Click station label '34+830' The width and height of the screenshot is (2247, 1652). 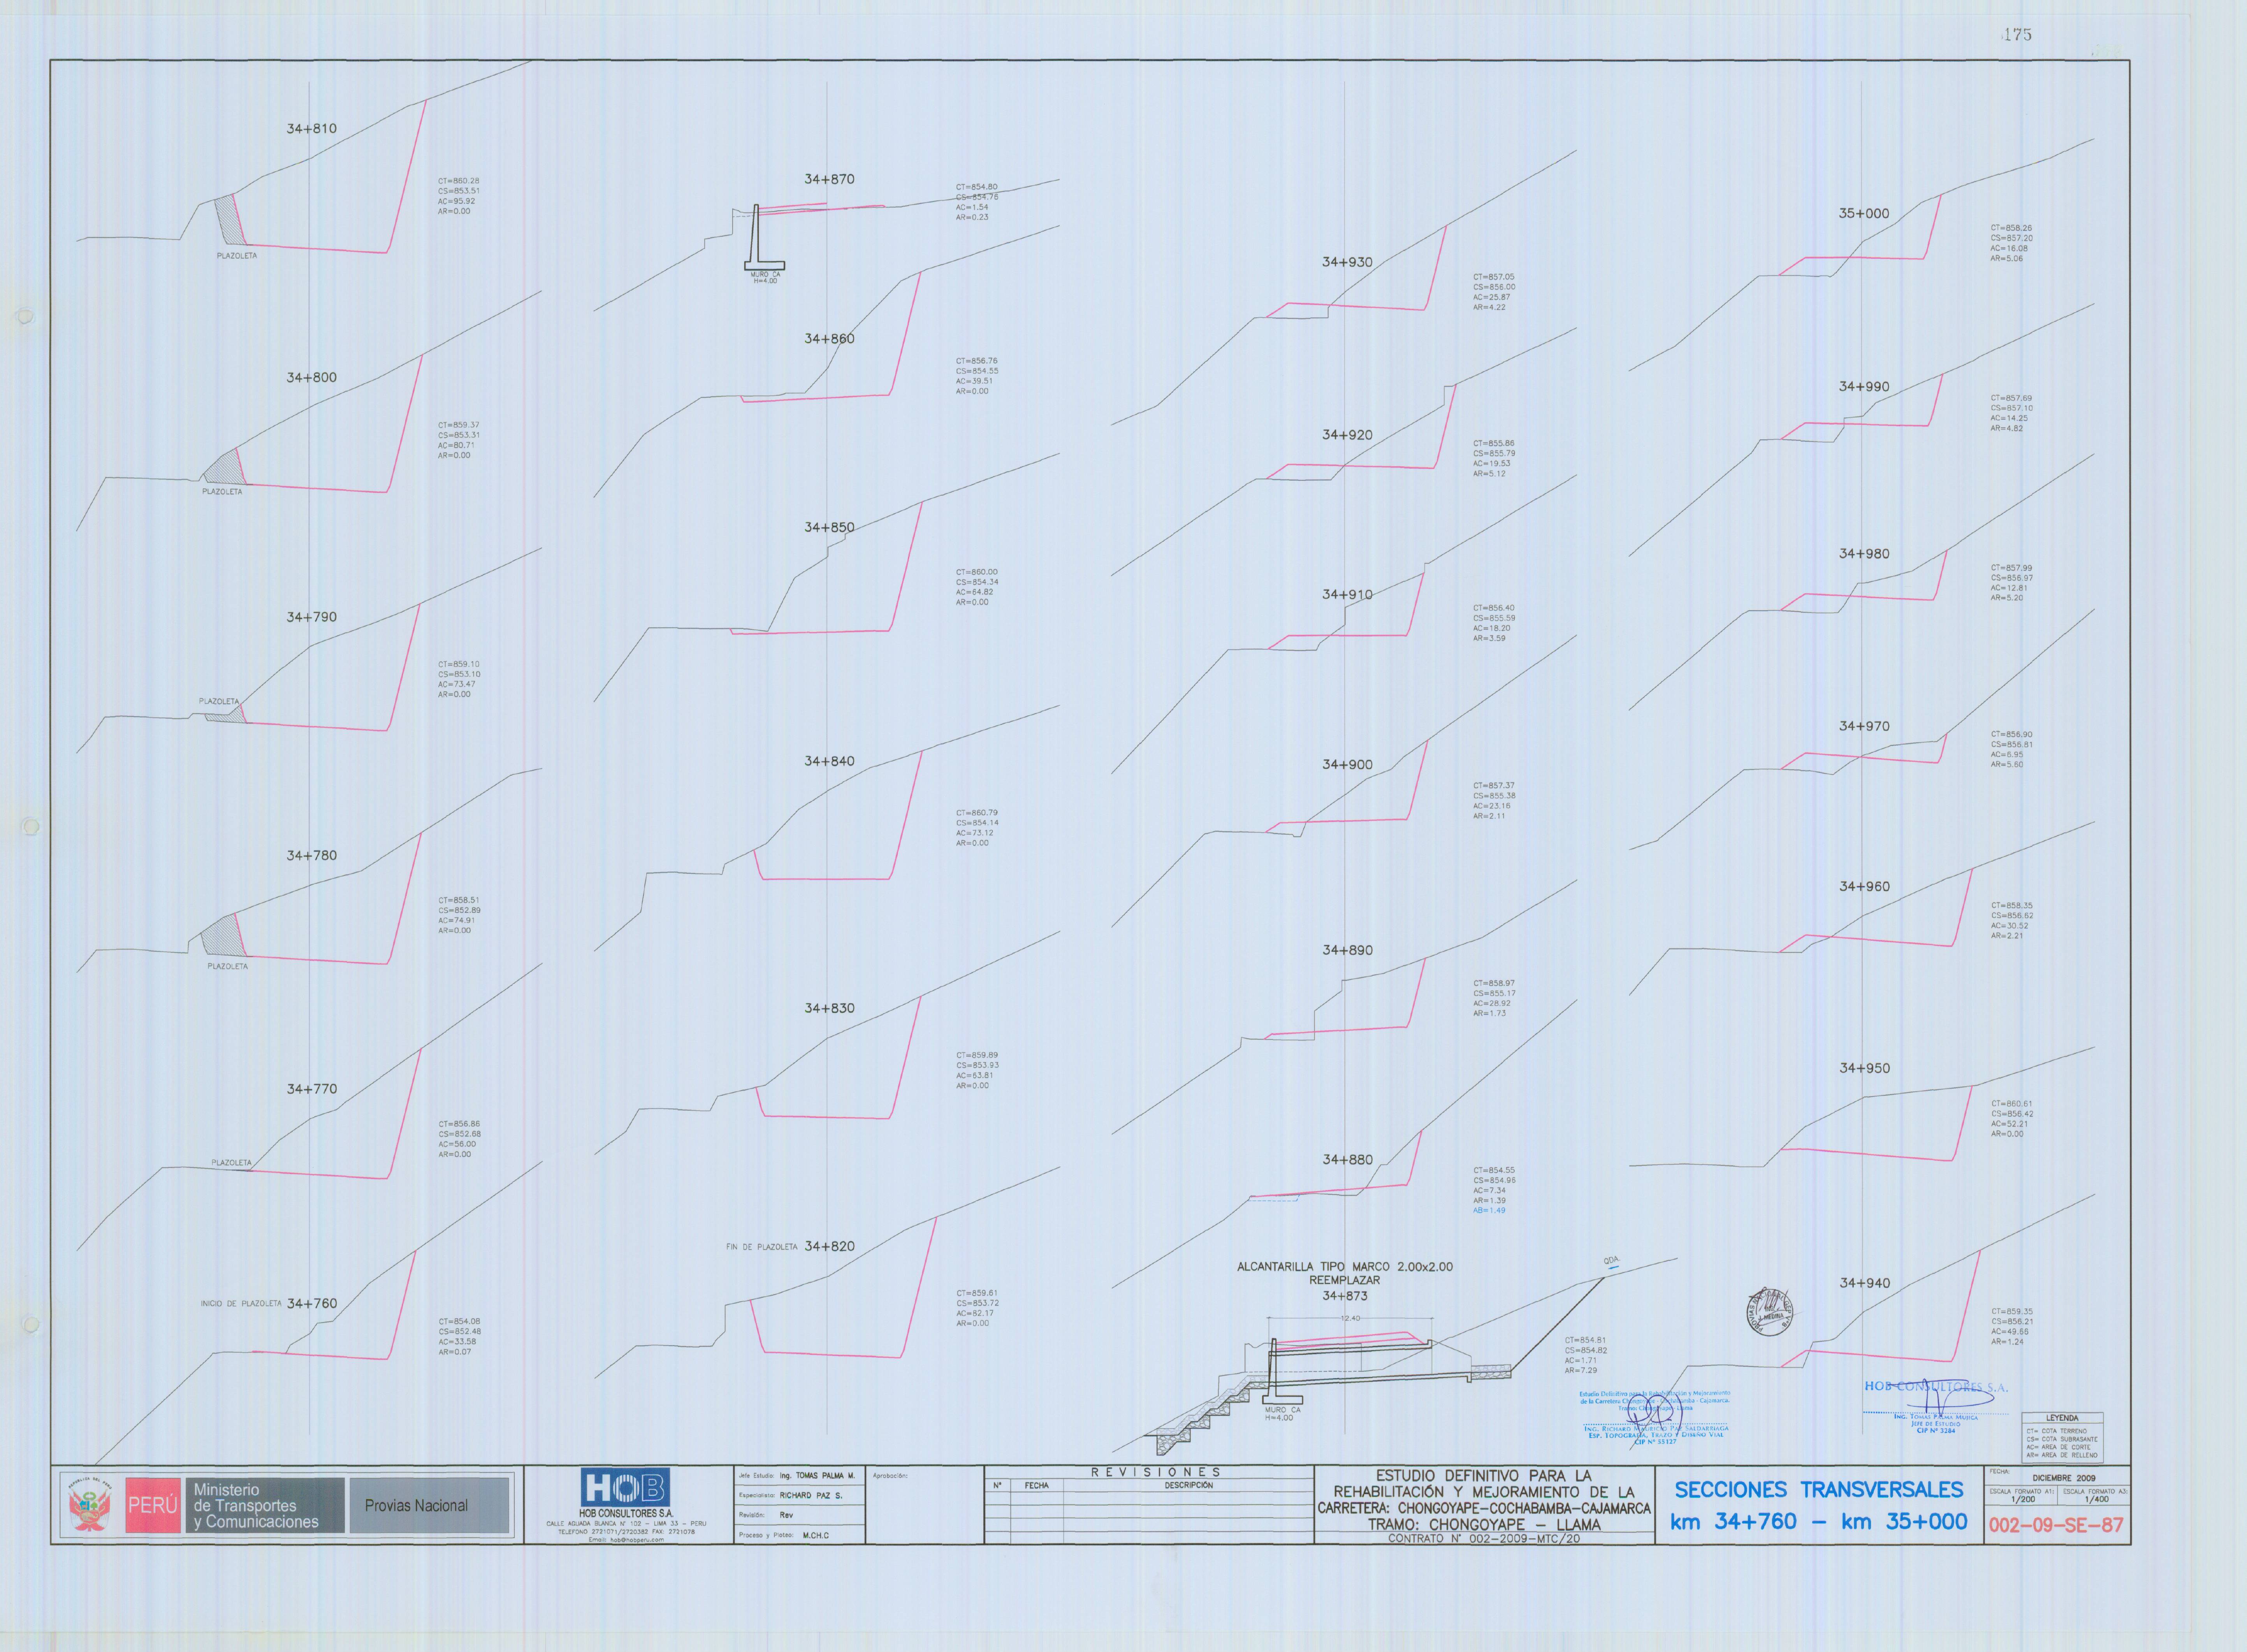830,1009
